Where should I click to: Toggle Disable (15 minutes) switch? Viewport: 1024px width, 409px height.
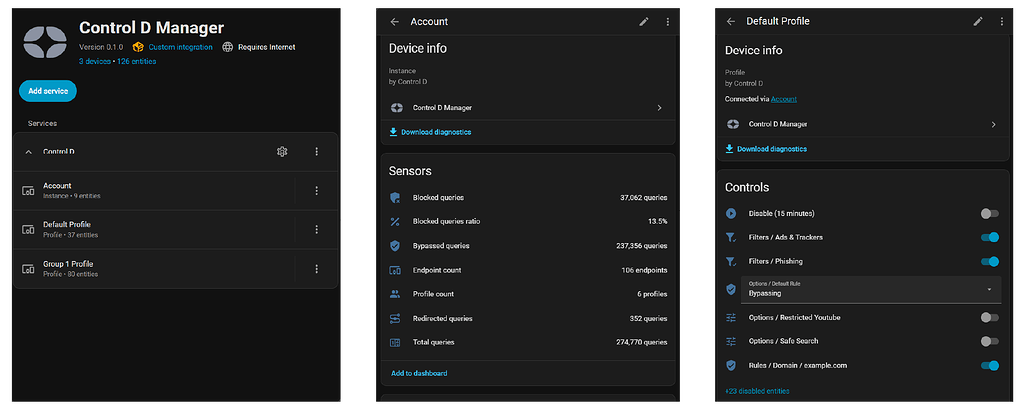989,214
